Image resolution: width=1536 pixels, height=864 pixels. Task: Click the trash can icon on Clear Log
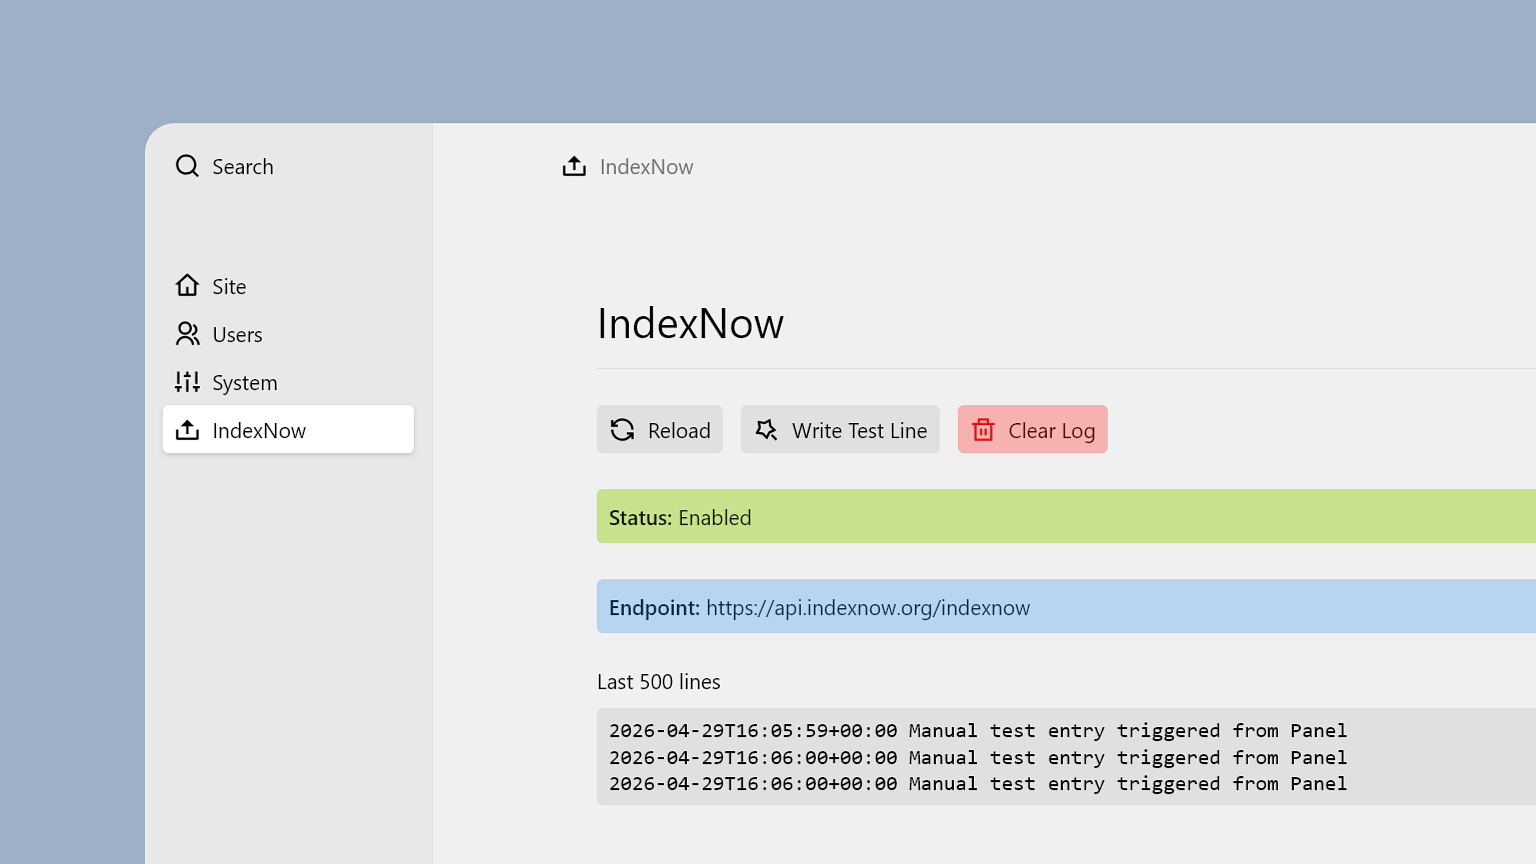(983, 430)
